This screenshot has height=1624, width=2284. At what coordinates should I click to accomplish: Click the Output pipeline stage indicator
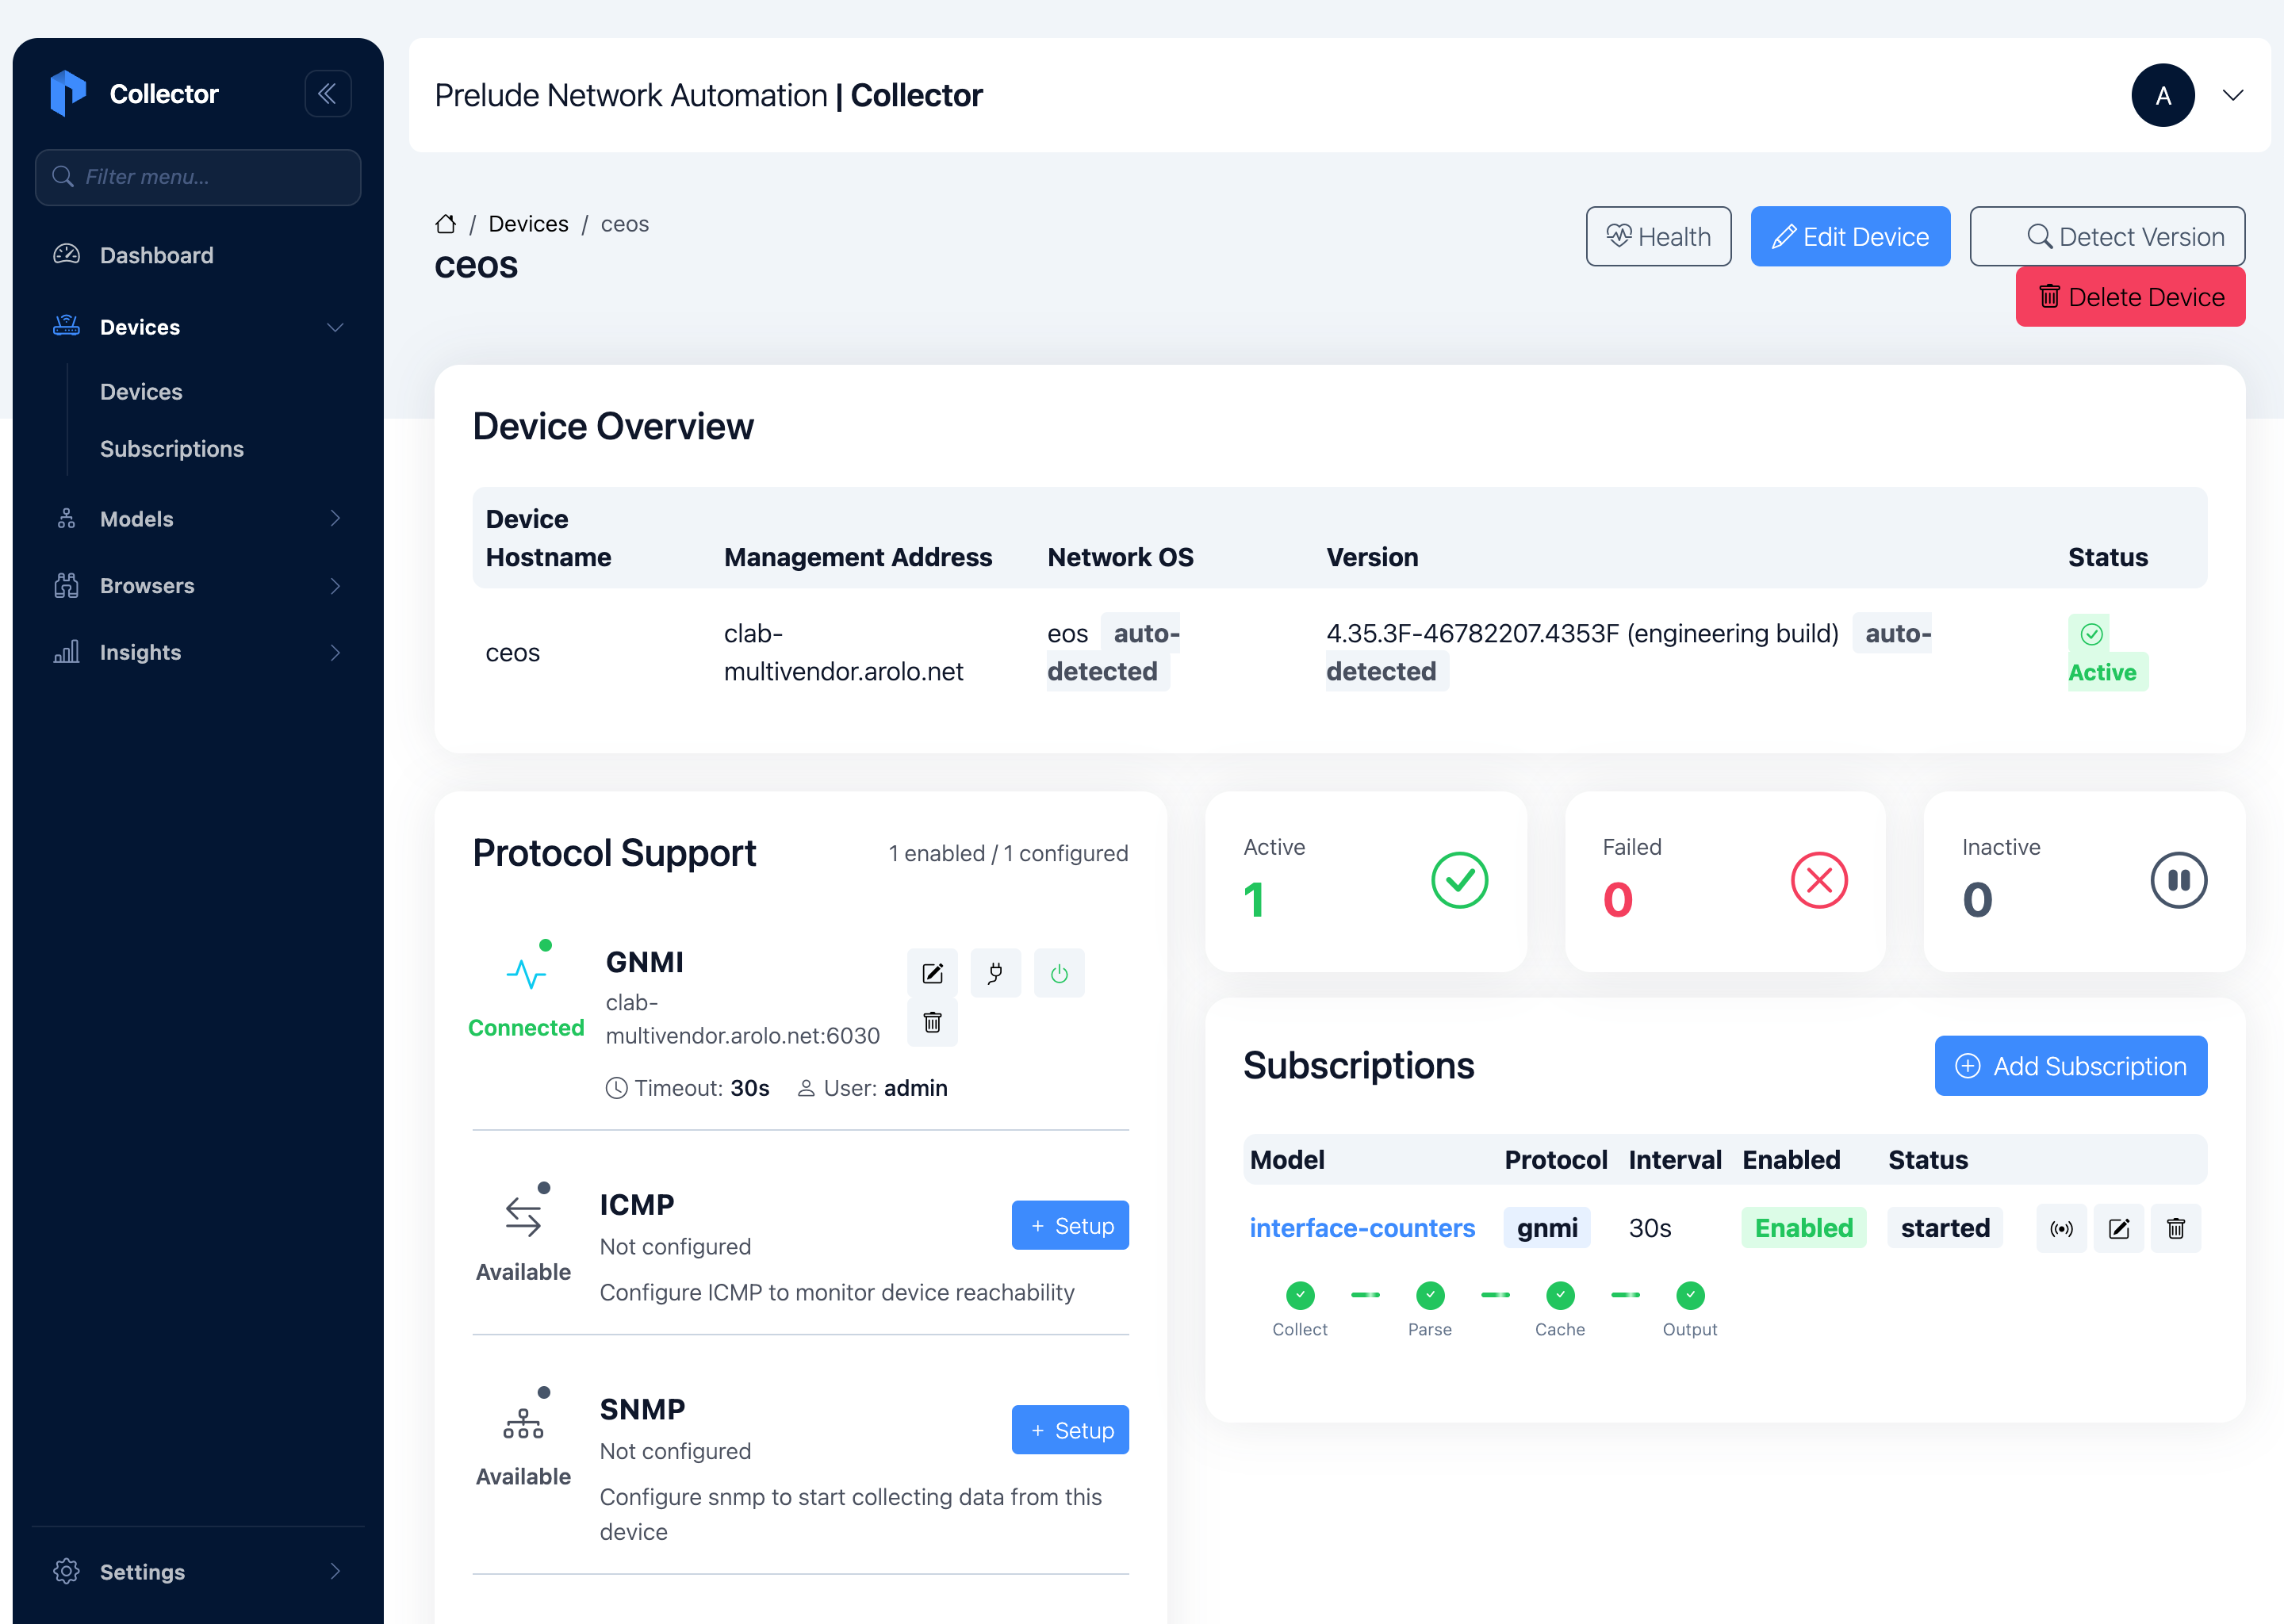pos(1690,1296)
